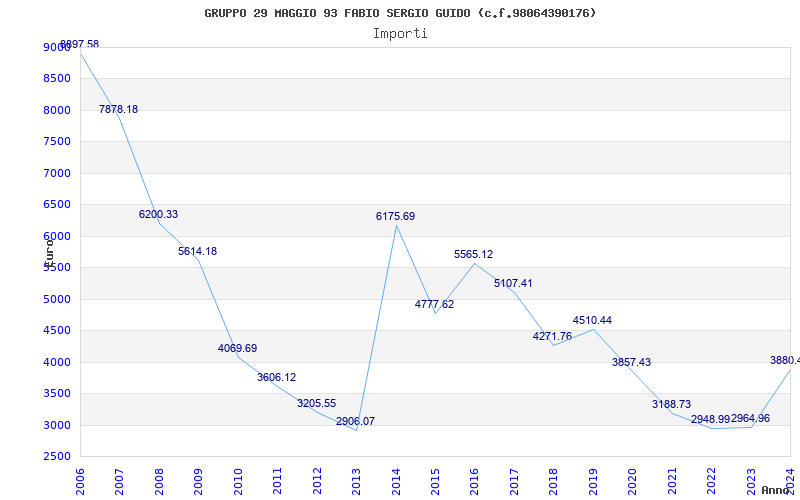
Task: Click x-axis year 2010
Action: [238, 482]
